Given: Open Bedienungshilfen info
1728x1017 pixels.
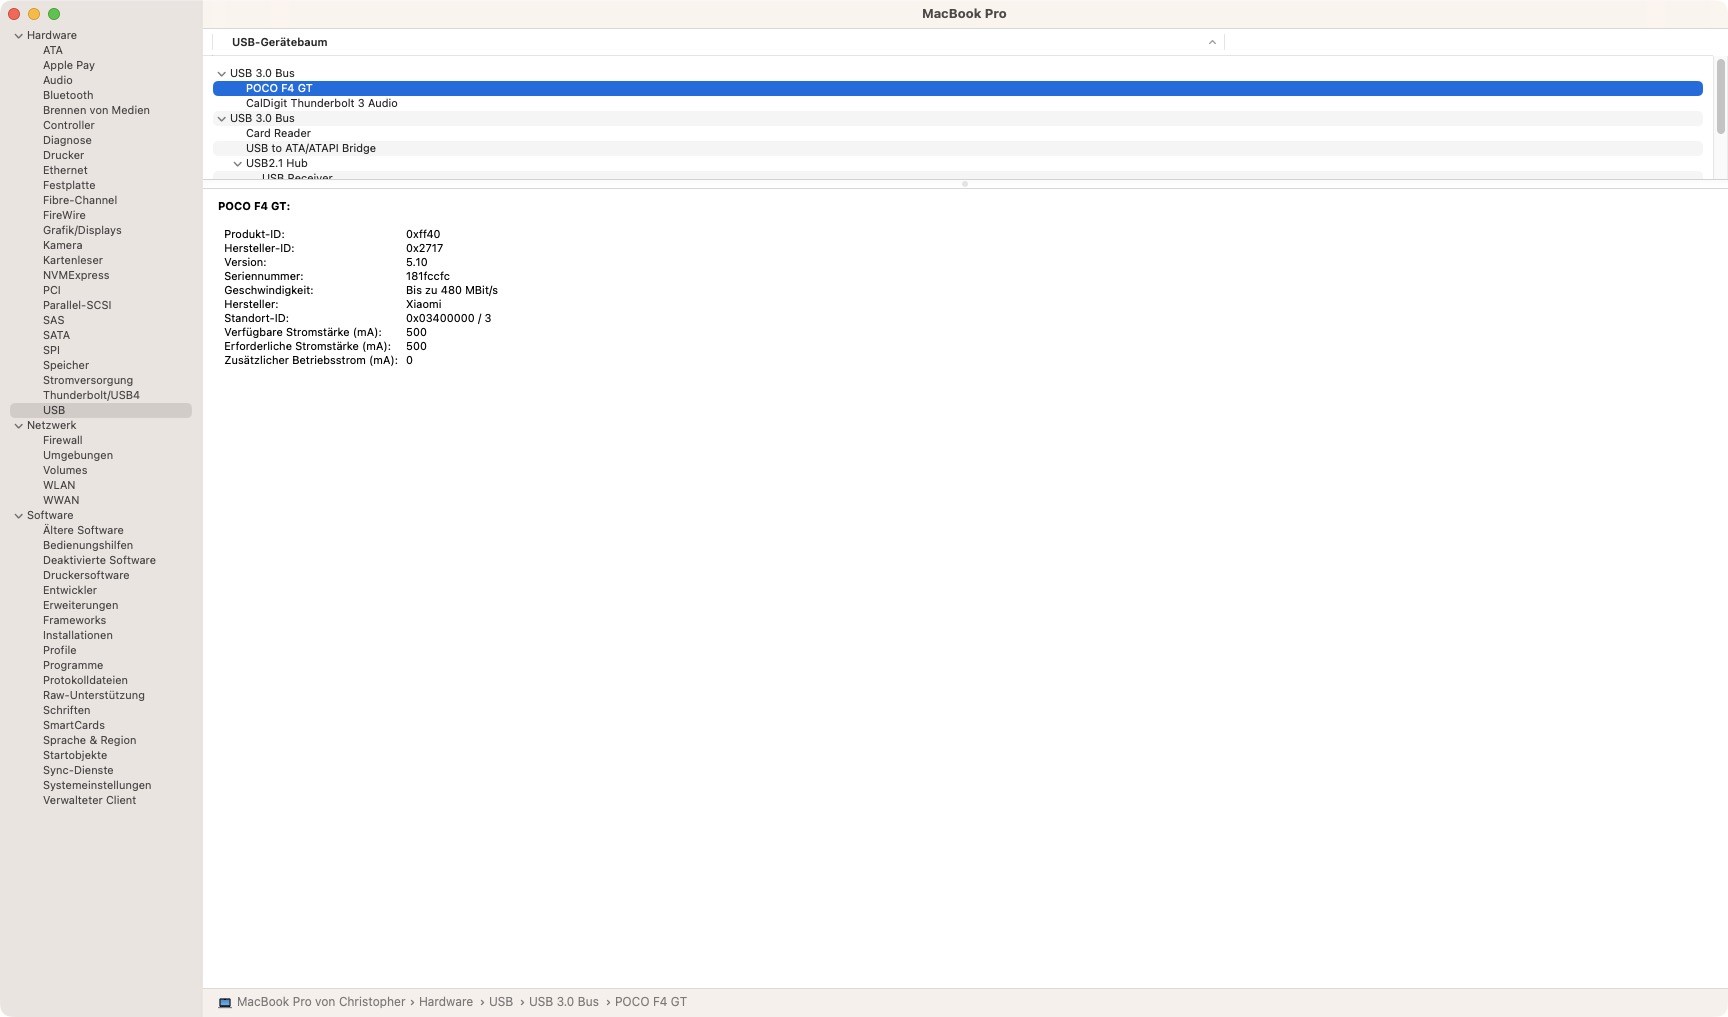Looking at the screenshot, I should 88,545.
